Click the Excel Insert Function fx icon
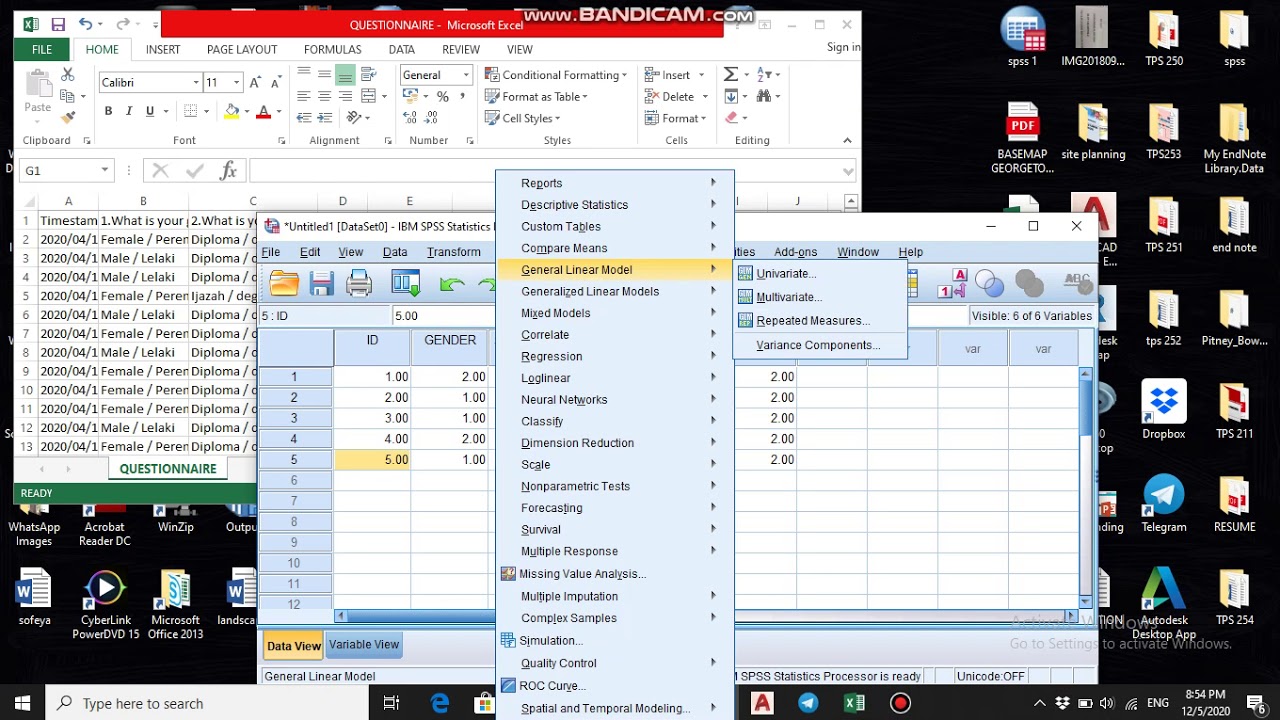This screenshot has height=720, width=1280. pos(228,171)
